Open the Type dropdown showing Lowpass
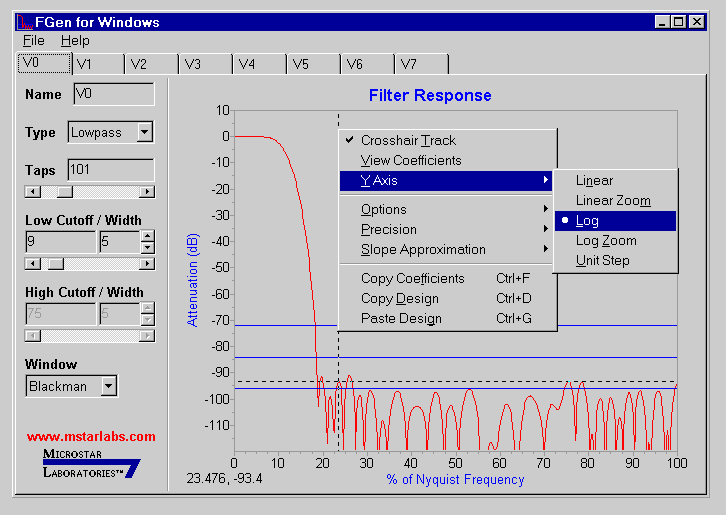This screenshot has width=726, height=515. click(145, 132)
